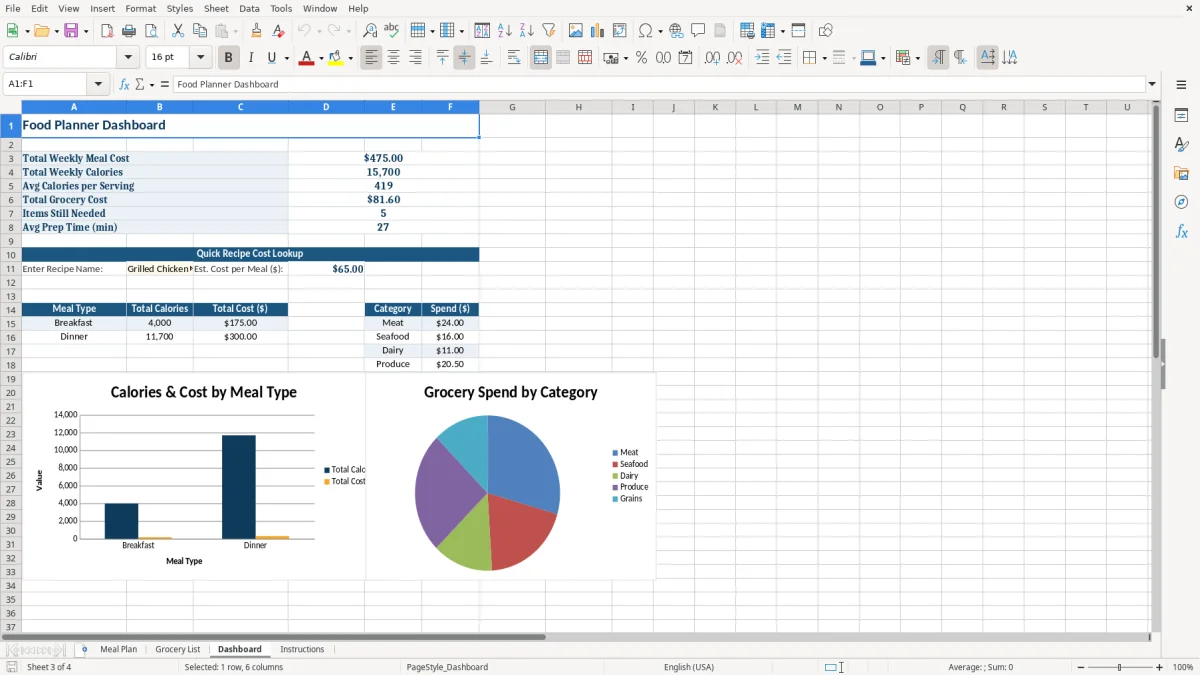Click the AutoFilter funnel icon
Viewport: 1200px width, 675px height.
pyautogui.click(x=548, y=31)
